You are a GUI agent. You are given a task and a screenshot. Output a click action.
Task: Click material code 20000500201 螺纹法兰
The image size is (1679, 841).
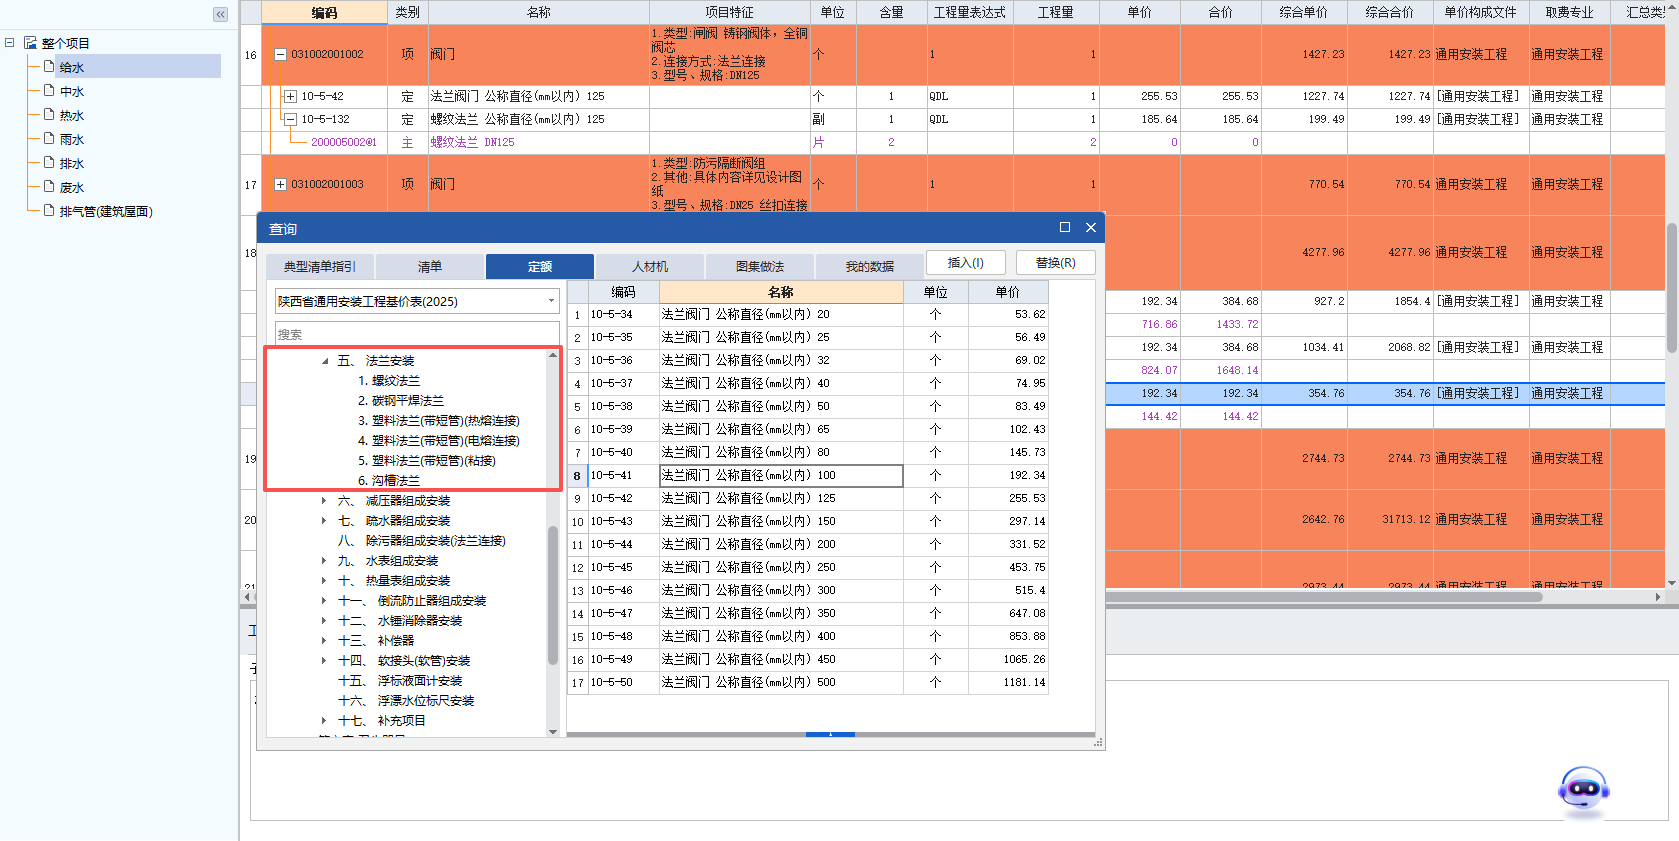click(x=344, y=143)
